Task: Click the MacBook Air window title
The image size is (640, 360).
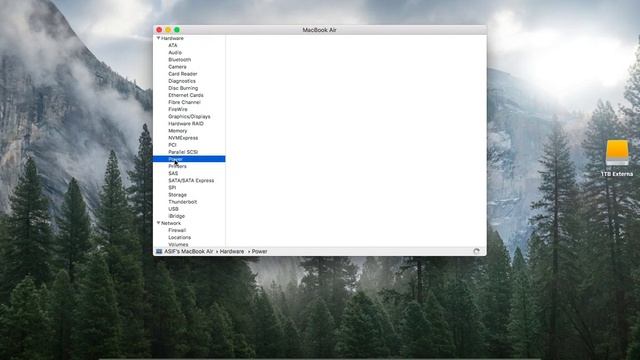Action: (x=319, y=30)
